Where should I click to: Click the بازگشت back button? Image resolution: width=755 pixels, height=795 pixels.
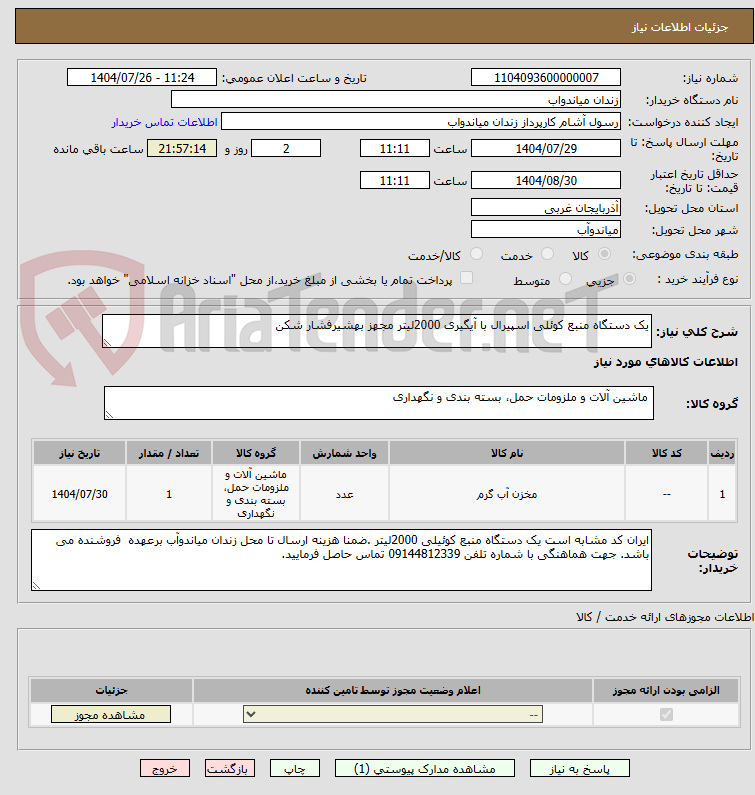click(x=230, y=769)
